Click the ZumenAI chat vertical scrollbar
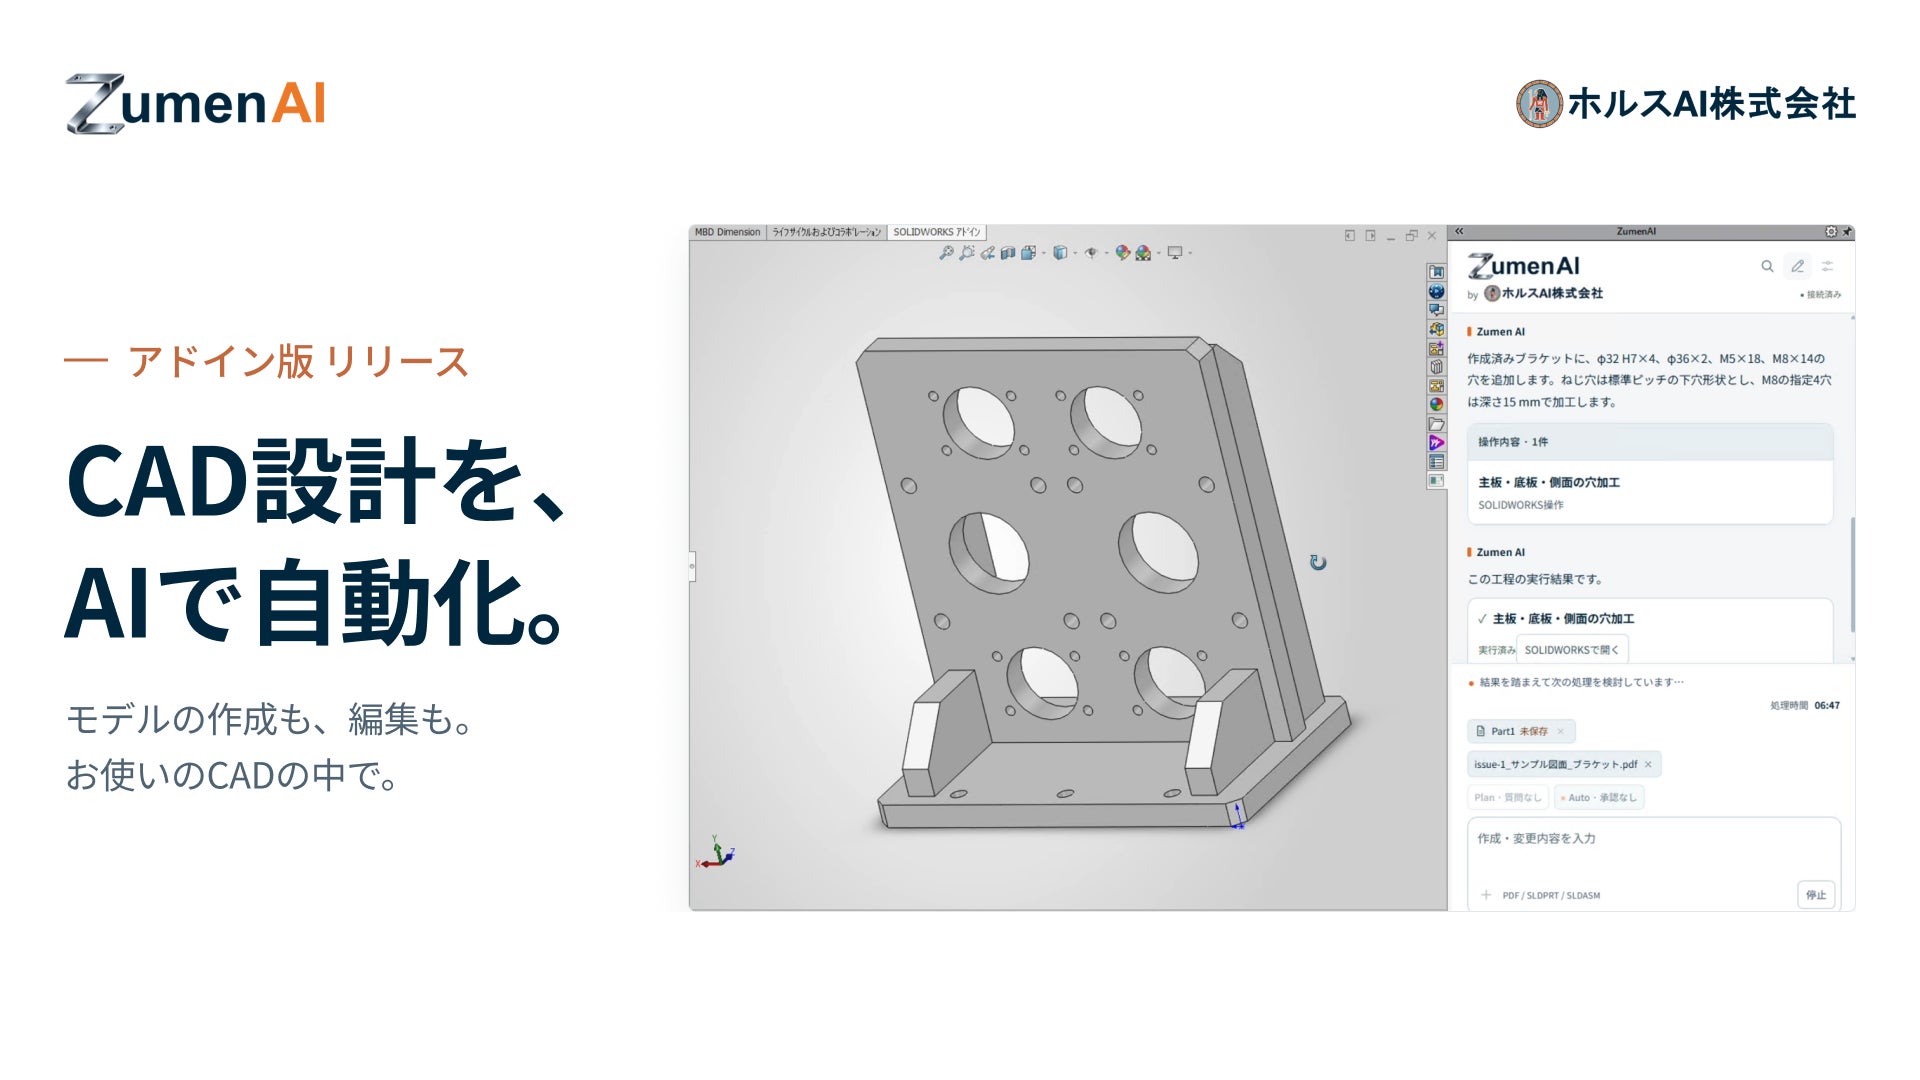 [1852, 575]
